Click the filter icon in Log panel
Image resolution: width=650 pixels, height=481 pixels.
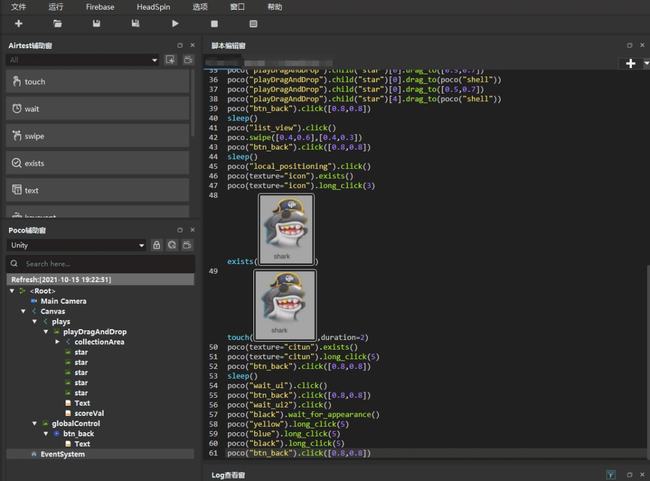[612, 474]
